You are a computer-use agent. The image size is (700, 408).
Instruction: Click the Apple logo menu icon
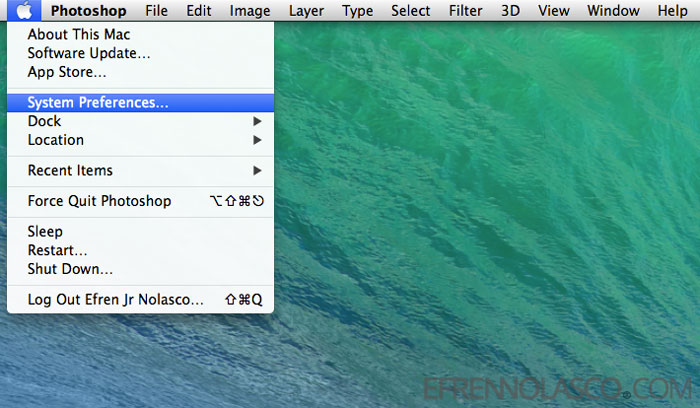[x=24, y=10]
